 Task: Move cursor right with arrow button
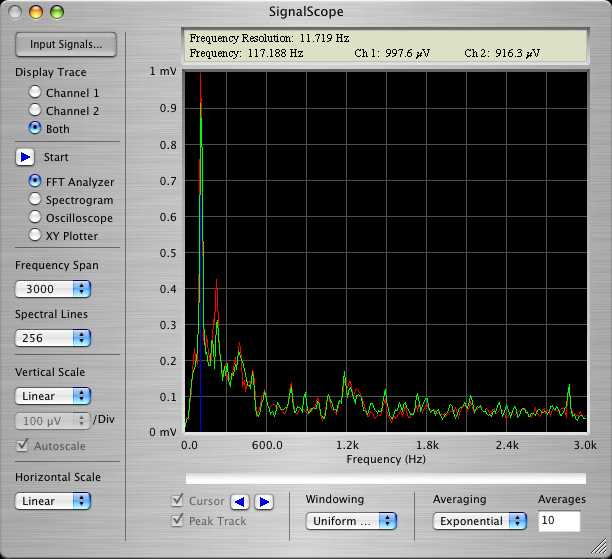[263, 501]
